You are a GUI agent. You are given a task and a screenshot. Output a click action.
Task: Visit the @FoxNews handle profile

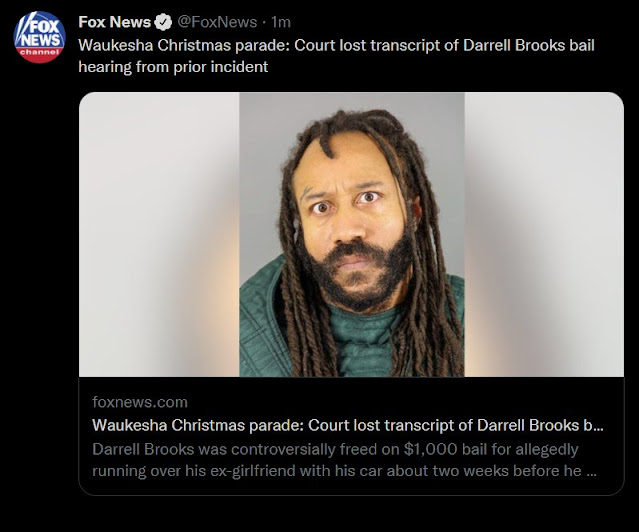pos(217,22)
